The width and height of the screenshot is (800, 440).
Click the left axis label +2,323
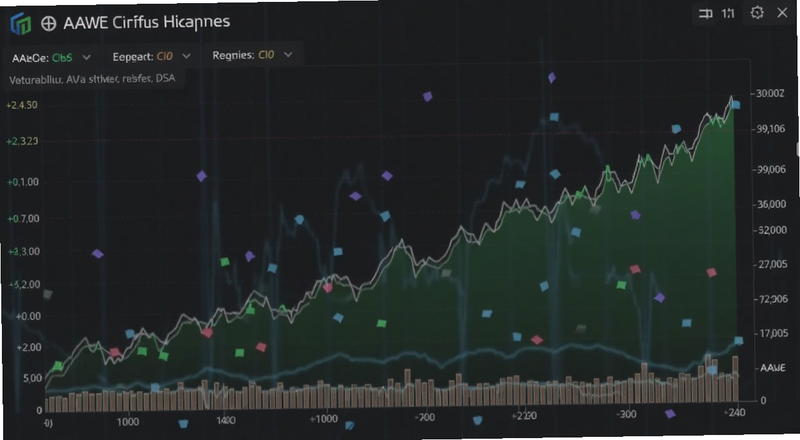(x=22, y=141)
